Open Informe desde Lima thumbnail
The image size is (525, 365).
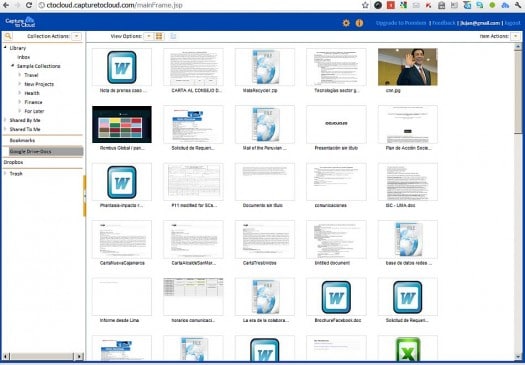(x=122, y=297)
